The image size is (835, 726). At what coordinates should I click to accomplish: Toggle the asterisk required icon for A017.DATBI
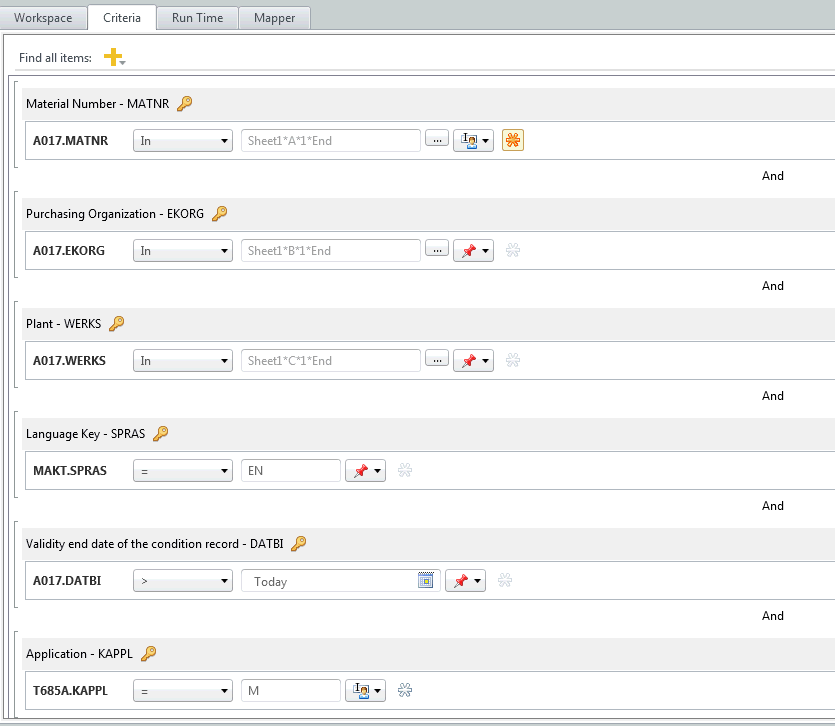click(x=505, y=581)
